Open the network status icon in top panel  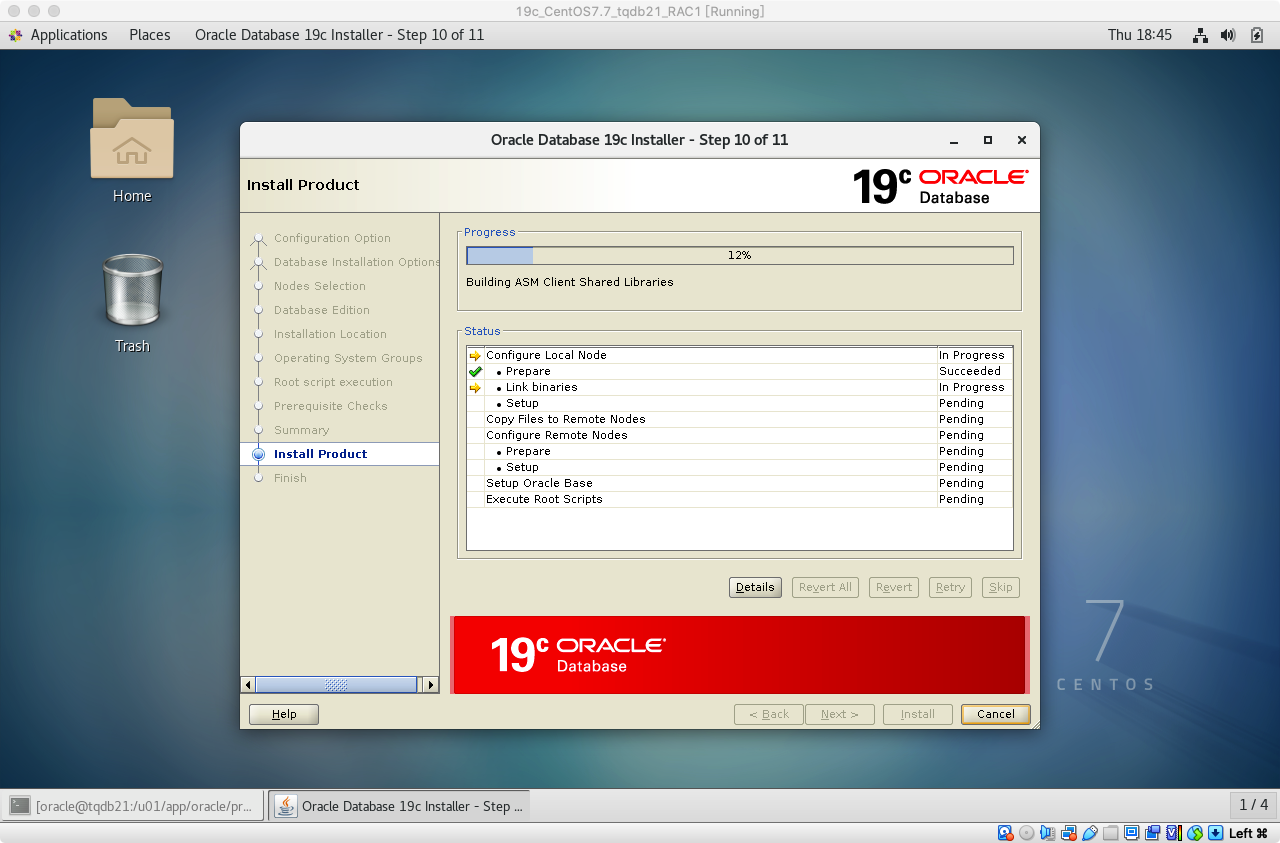click(1201, 35)
